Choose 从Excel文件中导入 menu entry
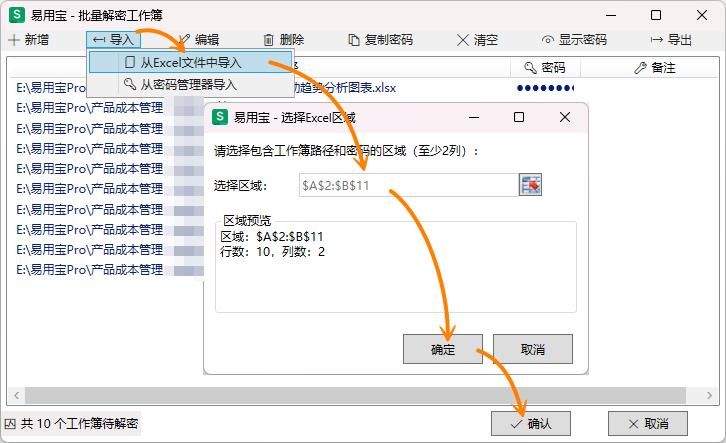This screenshot has width=726, height=443. [190, 62]
